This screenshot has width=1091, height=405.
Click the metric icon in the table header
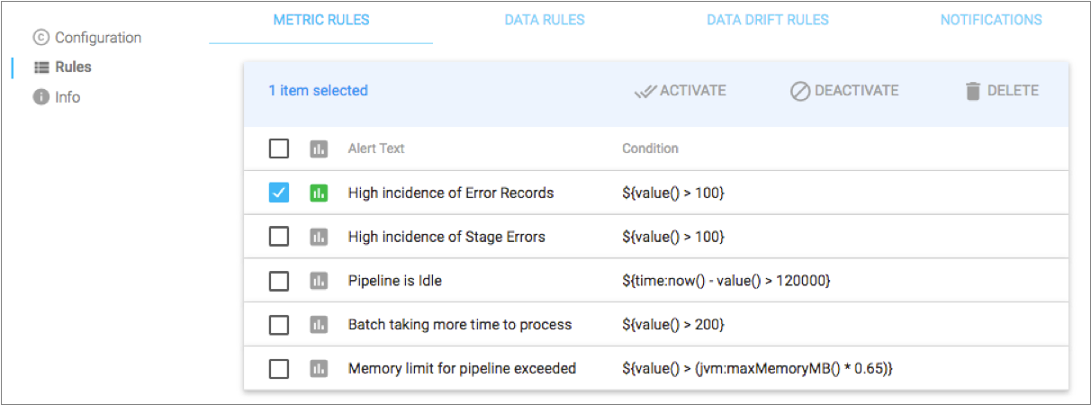point(319,149)
